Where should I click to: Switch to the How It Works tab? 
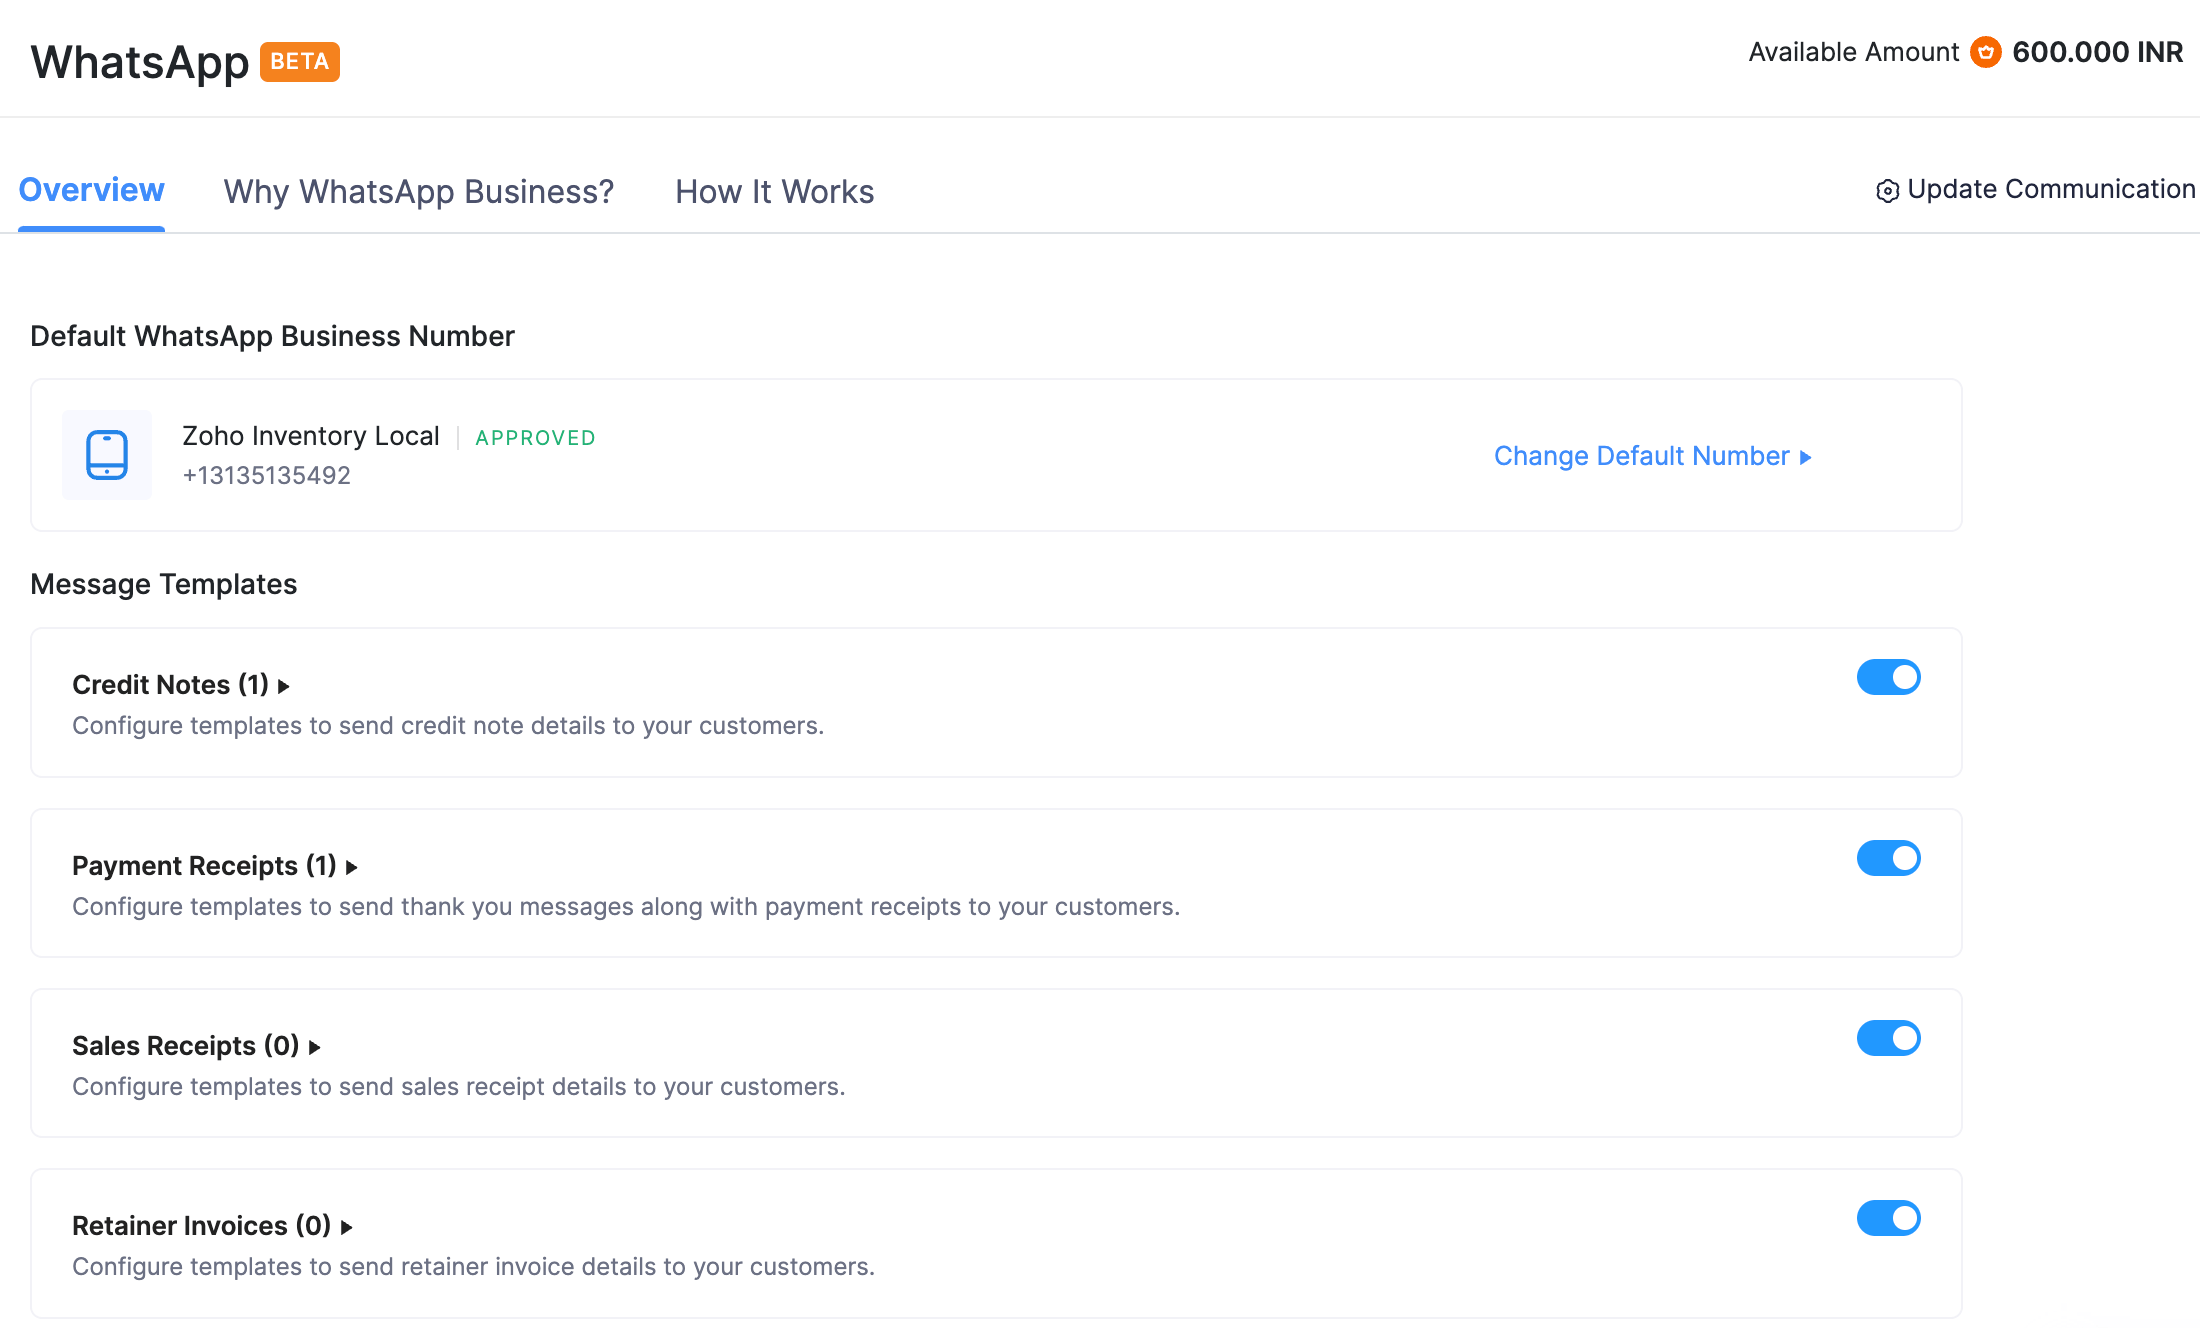point(774,191)
